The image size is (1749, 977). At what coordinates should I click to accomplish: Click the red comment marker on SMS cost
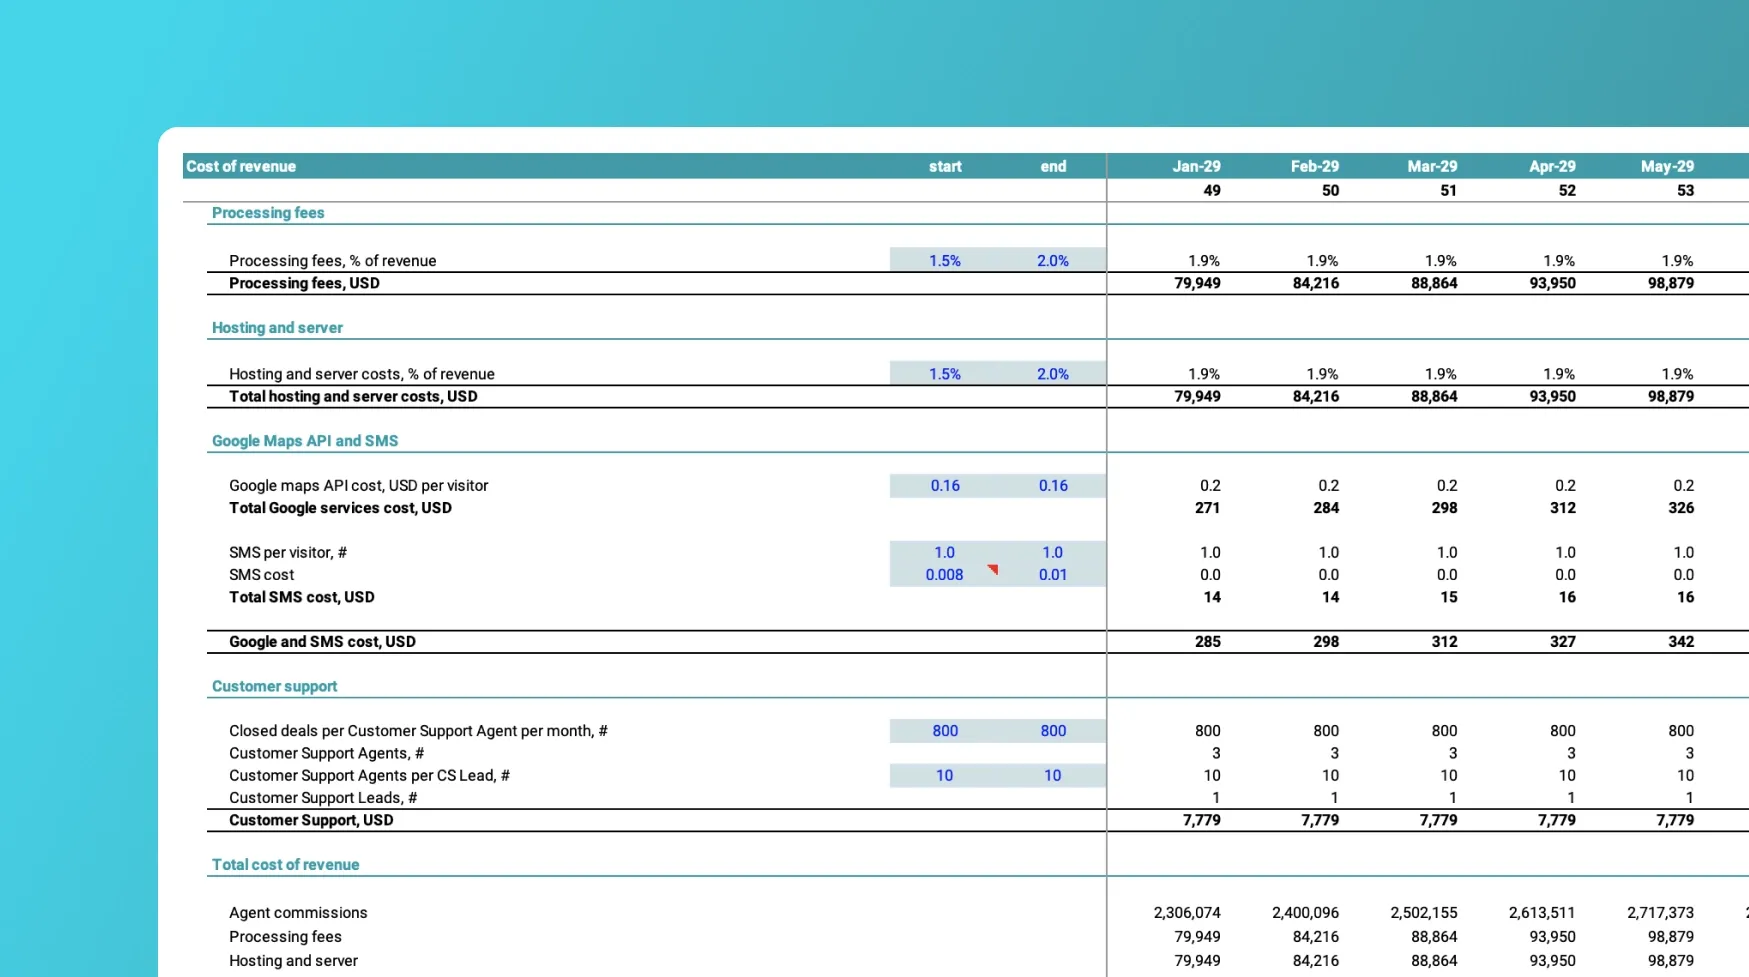(993, 569)
